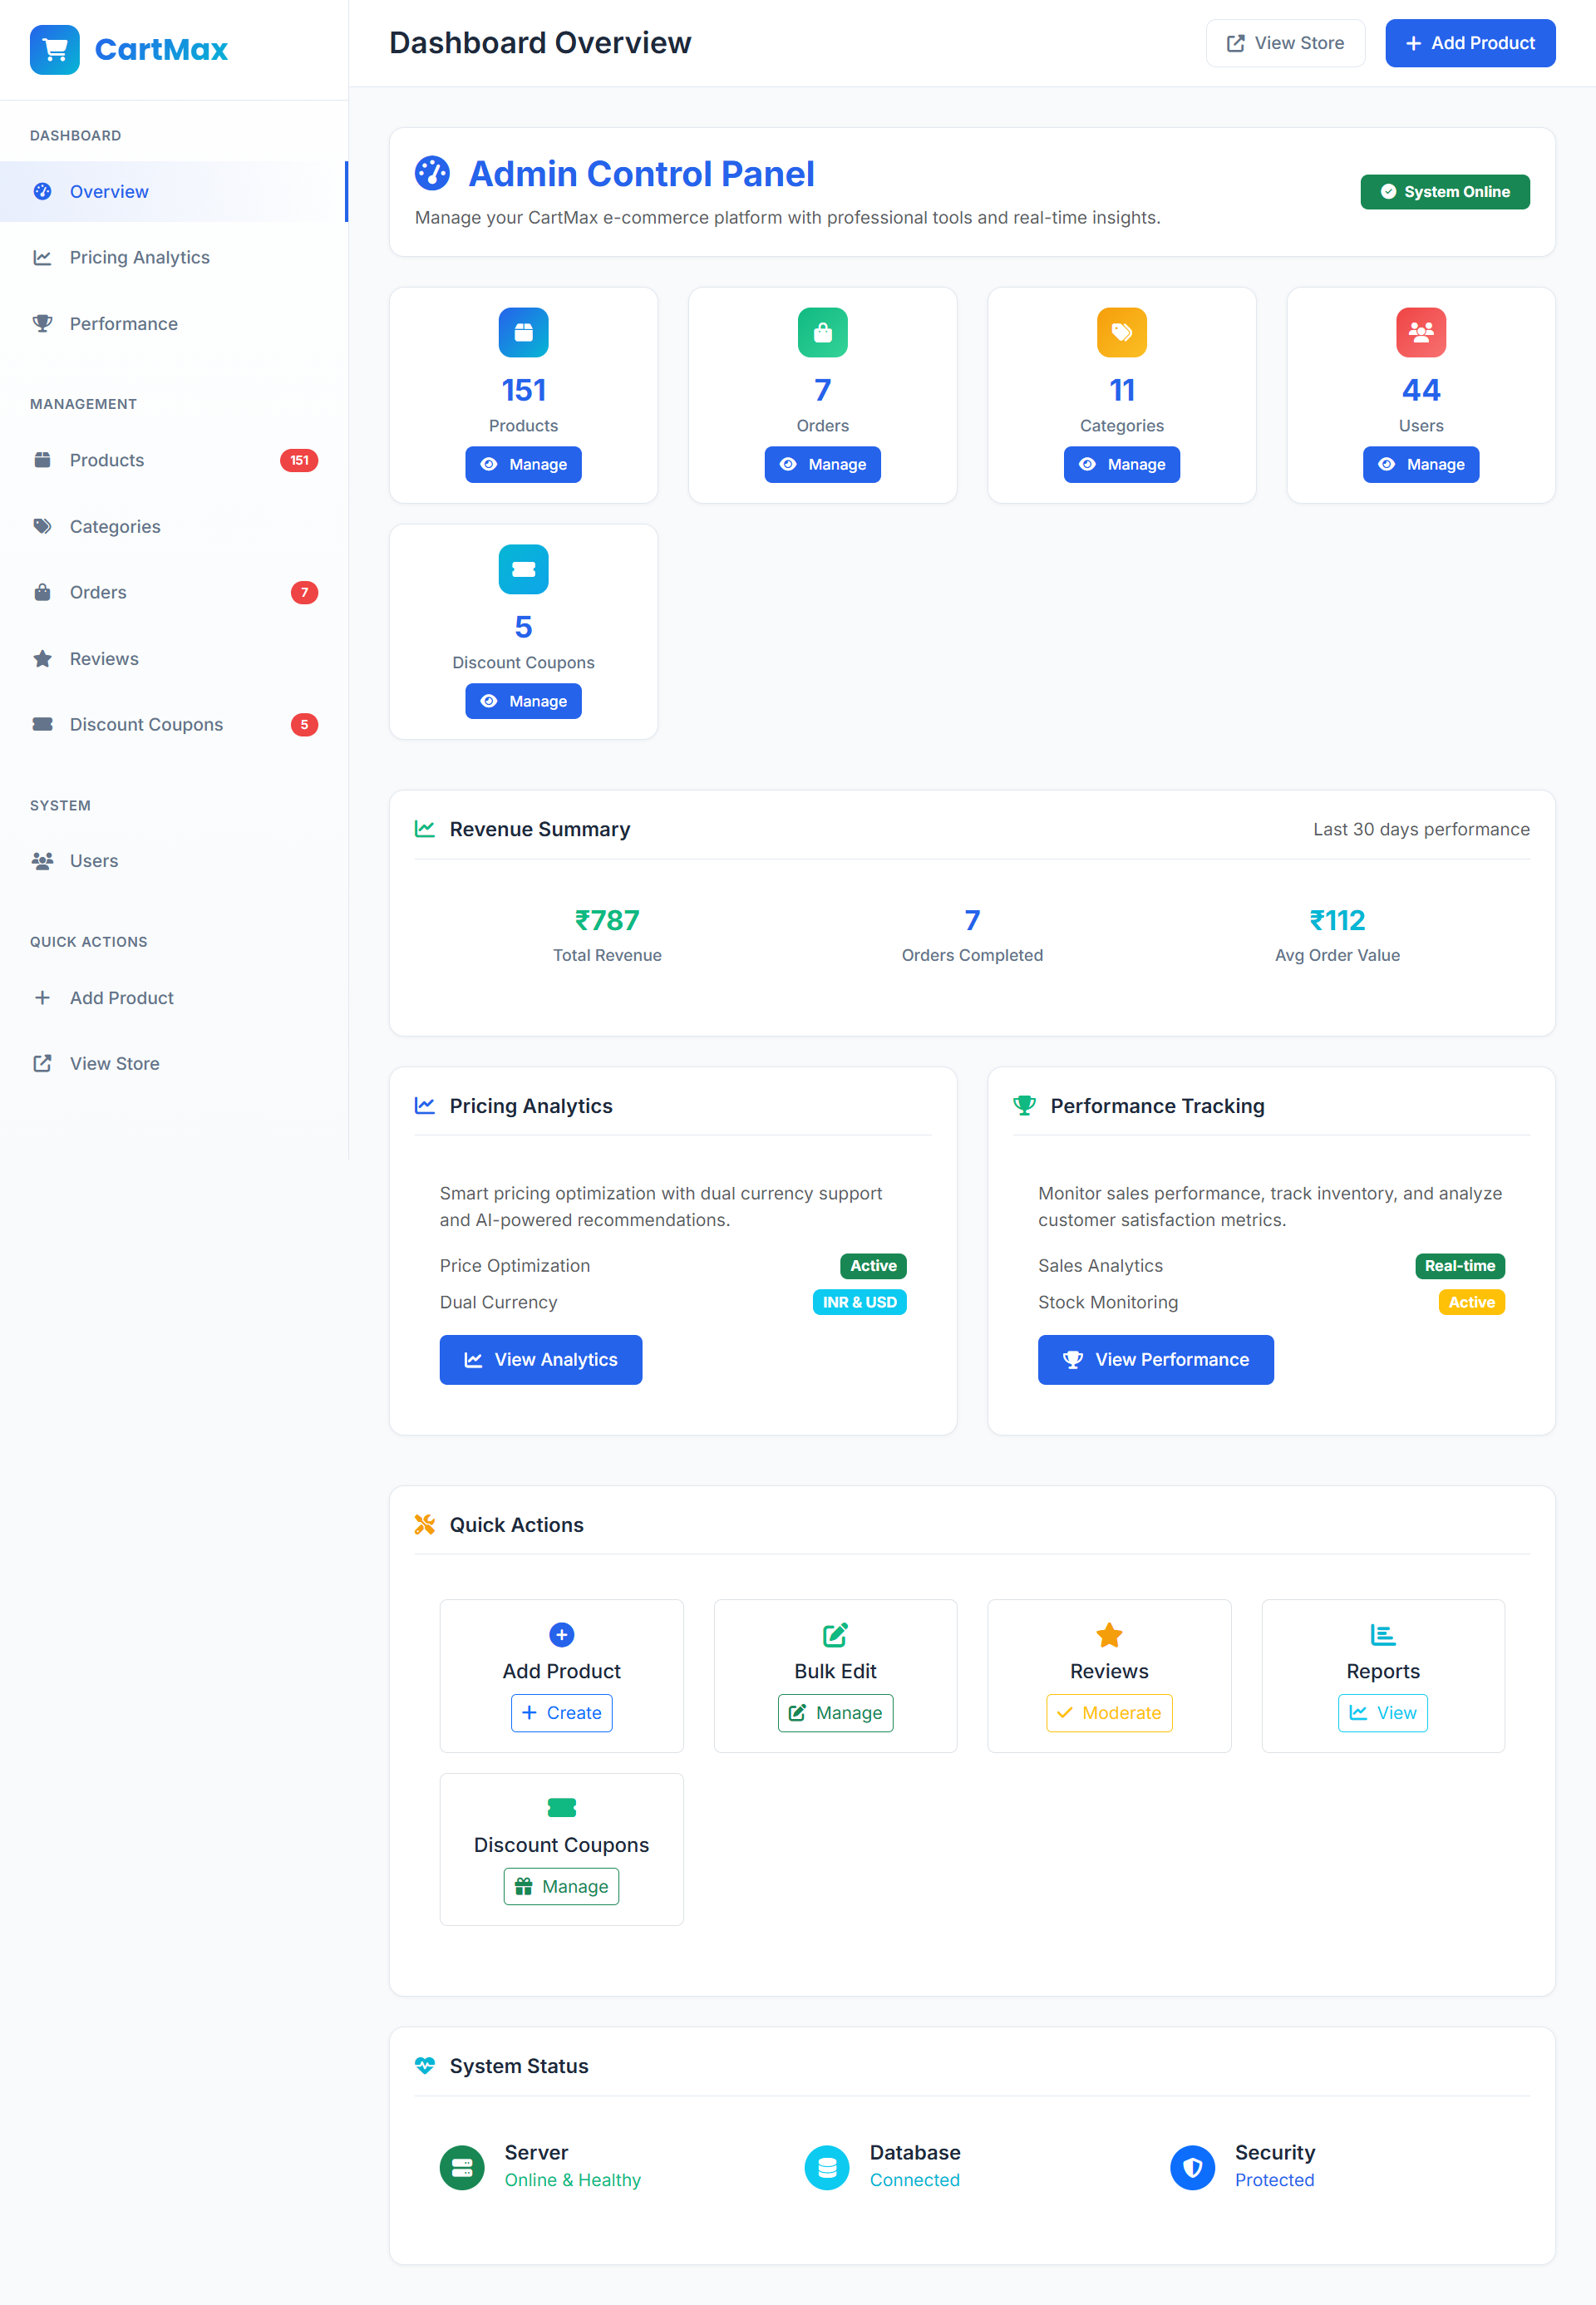The image size is (1596, 2305).
Task: Open Discount Coupons in the sidebar
Action: point(174,725)
